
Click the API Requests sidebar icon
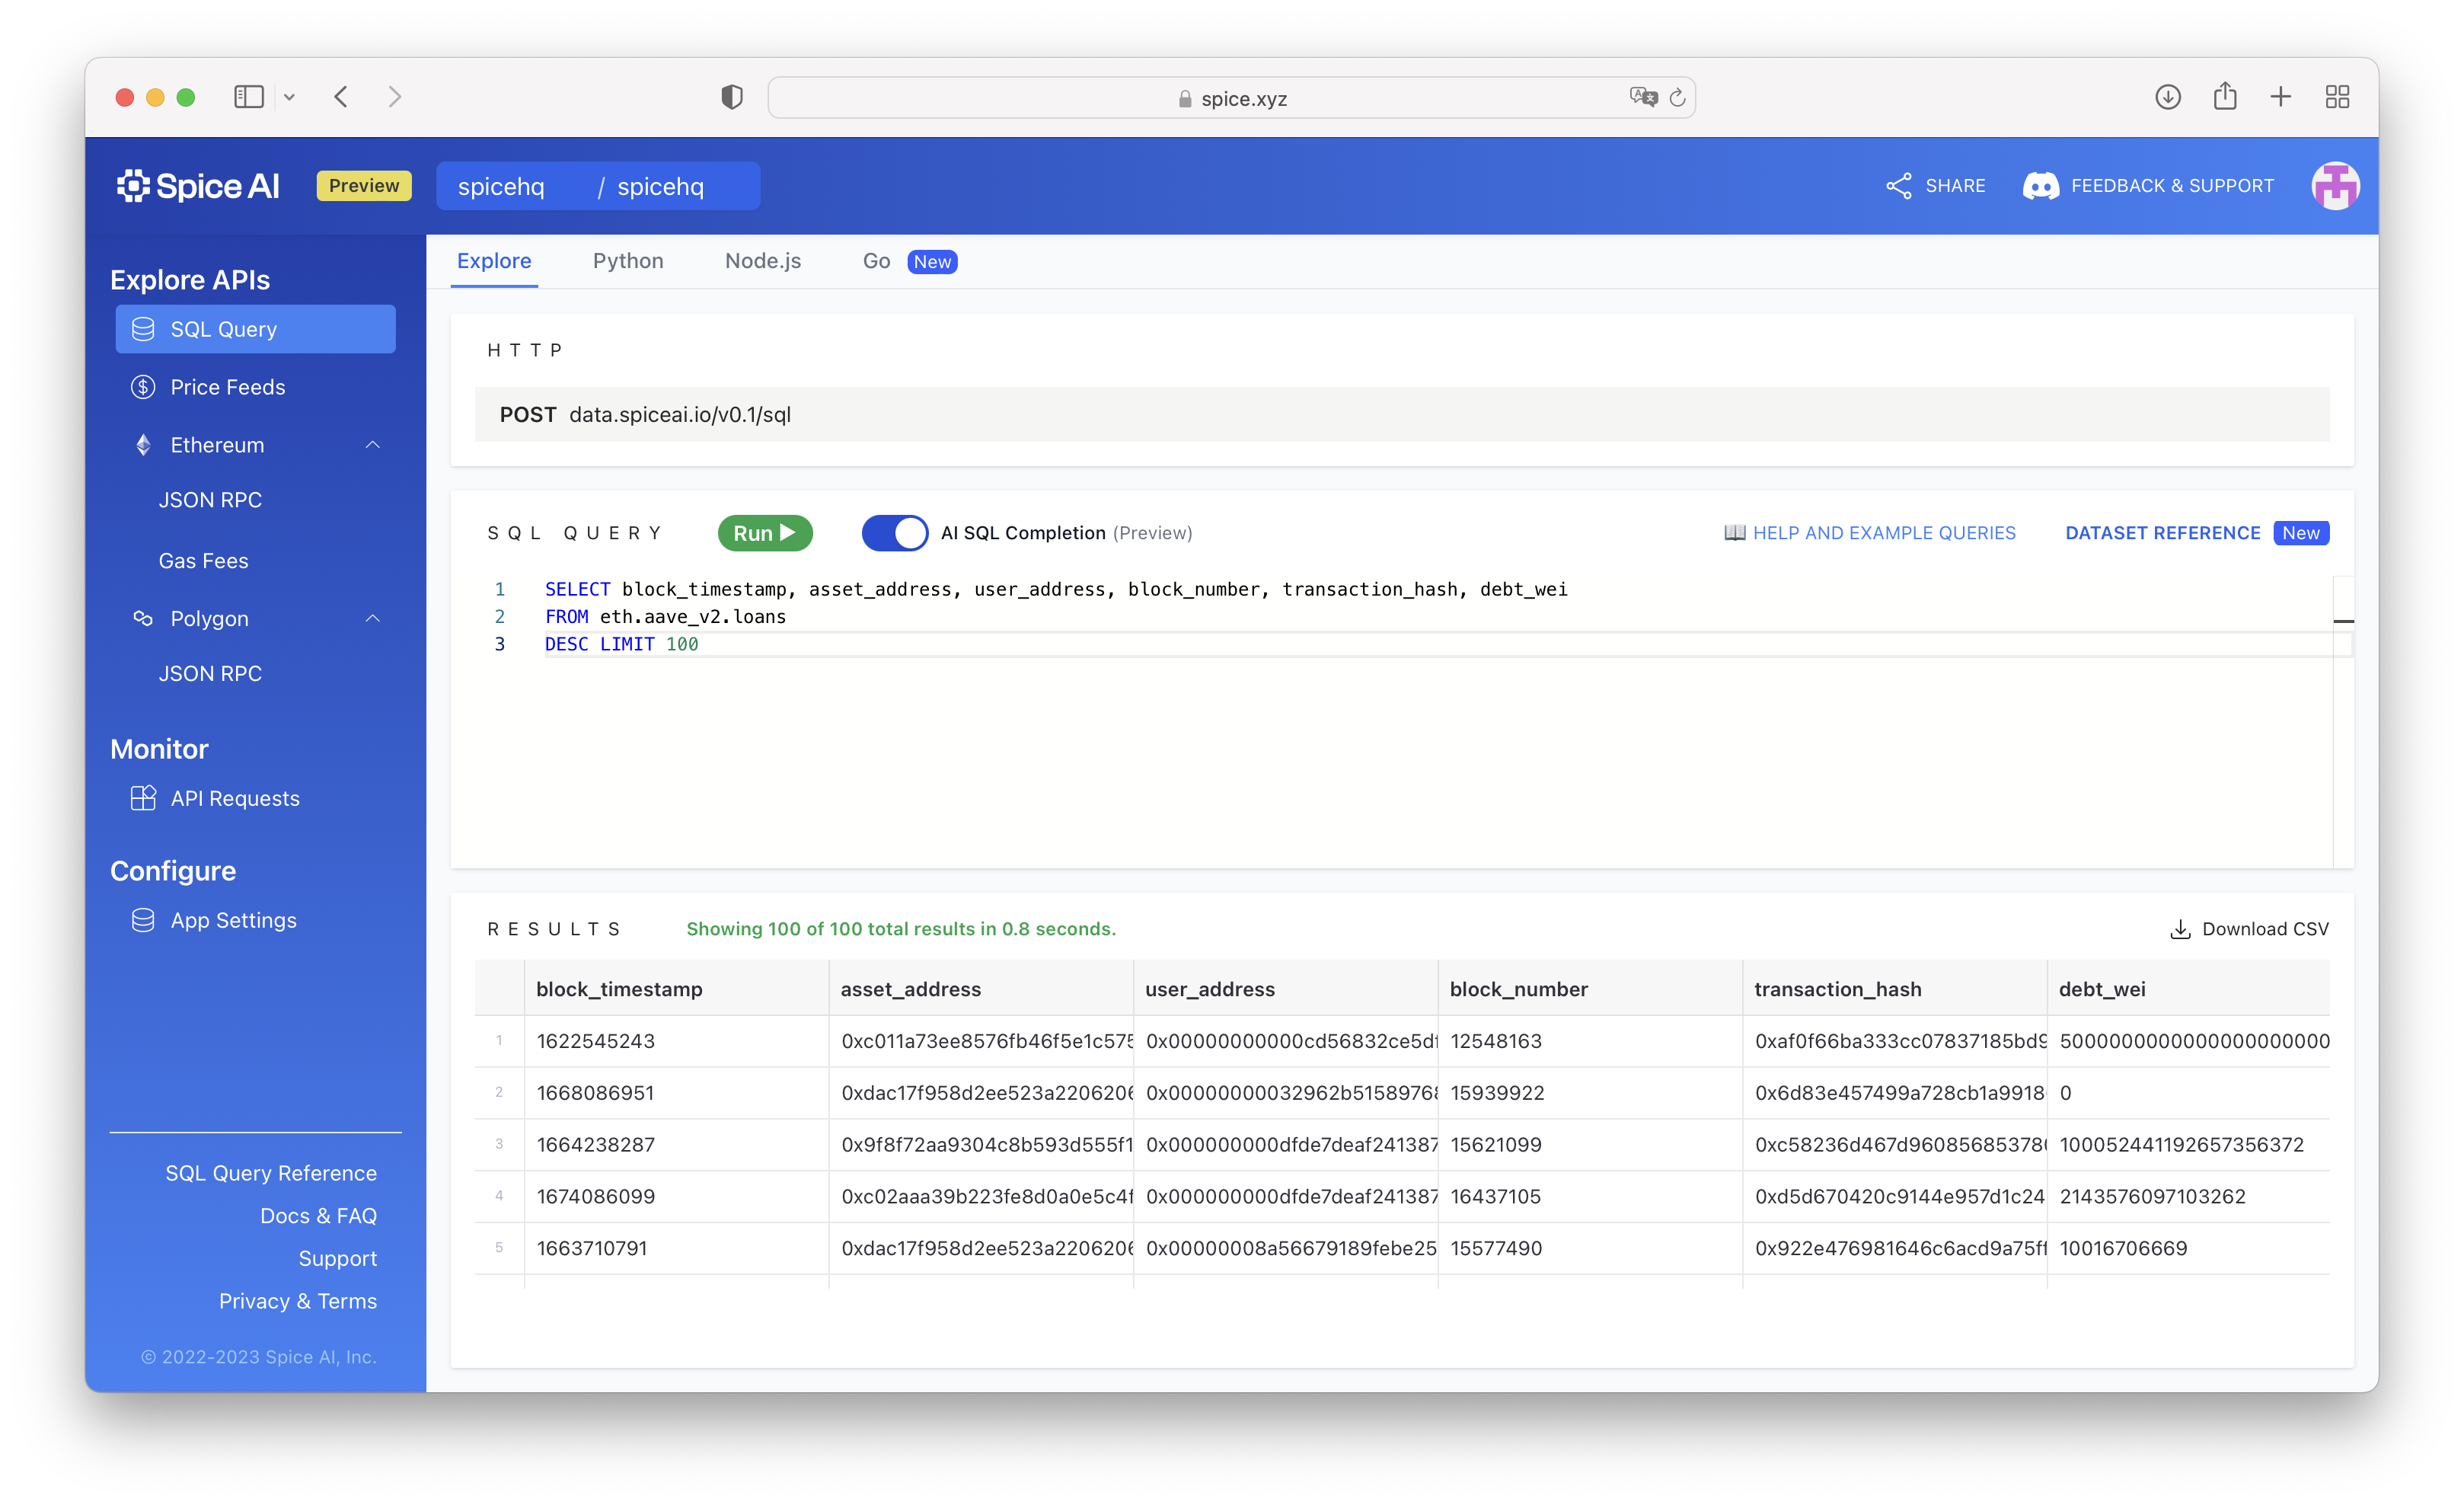(143, 798)
